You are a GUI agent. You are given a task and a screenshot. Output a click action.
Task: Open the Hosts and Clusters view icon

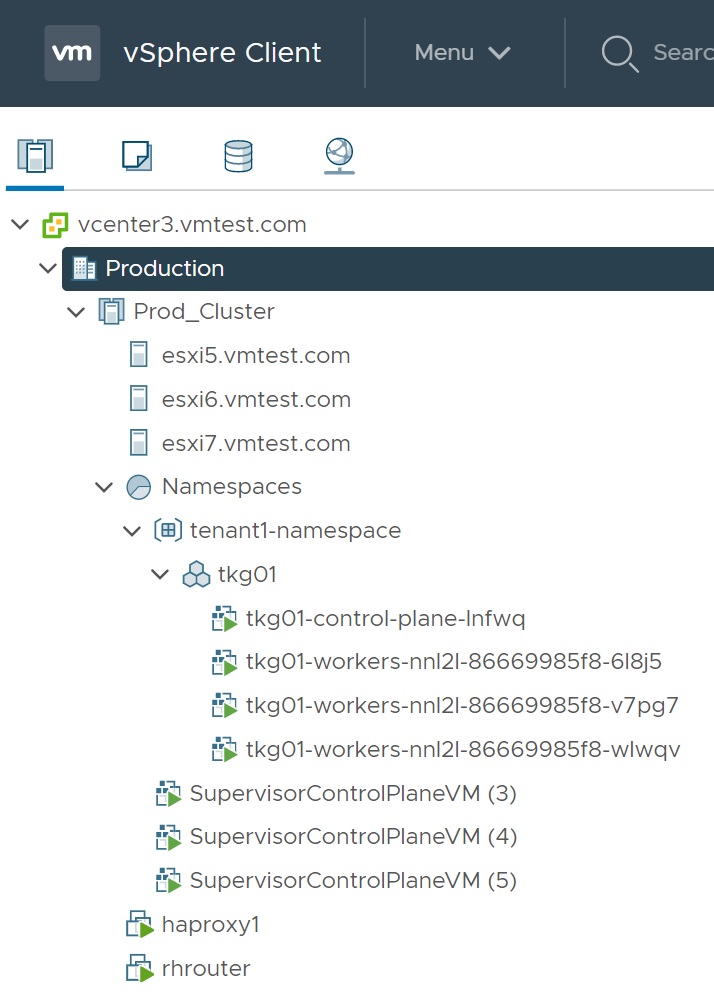pyautogui.click(x=35, y=155)
